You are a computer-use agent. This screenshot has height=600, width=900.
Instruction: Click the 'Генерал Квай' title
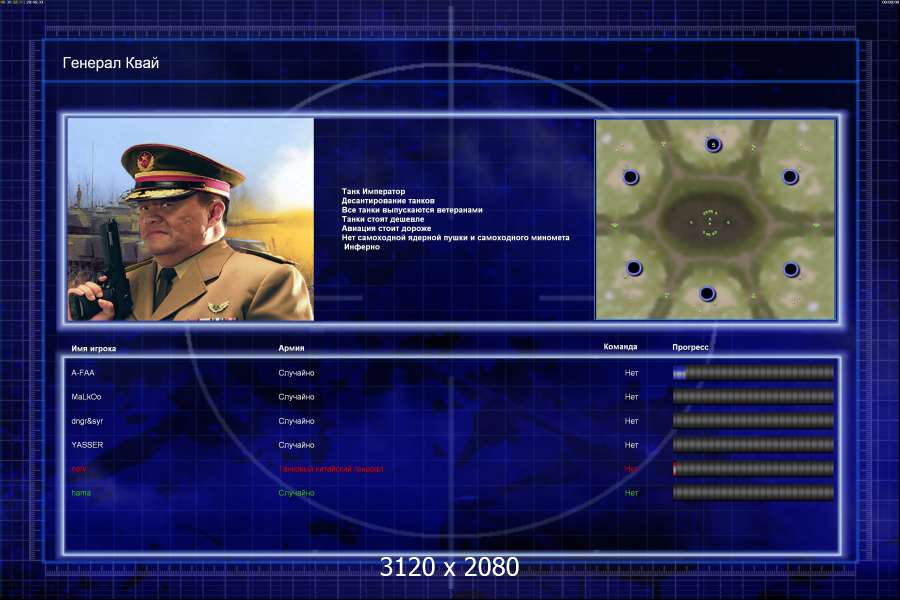point(110,63)
